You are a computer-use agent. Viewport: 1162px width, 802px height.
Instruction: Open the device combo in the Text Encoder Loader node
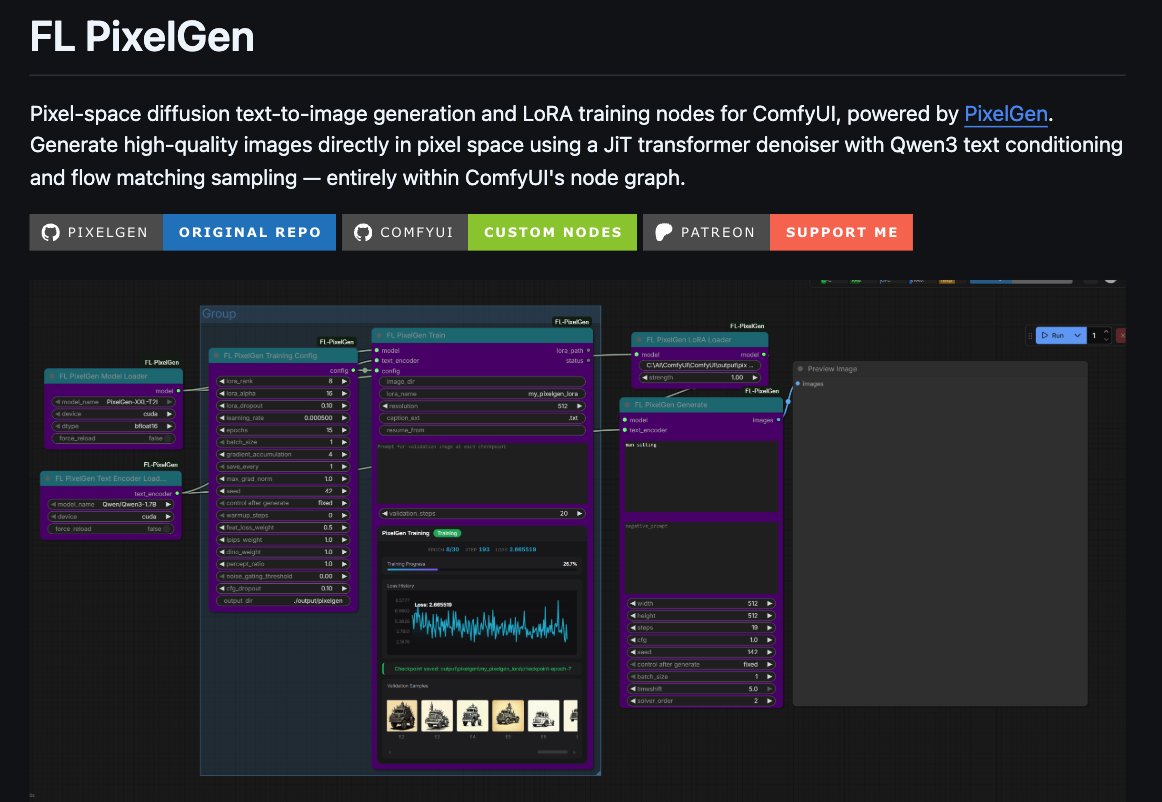111,516
